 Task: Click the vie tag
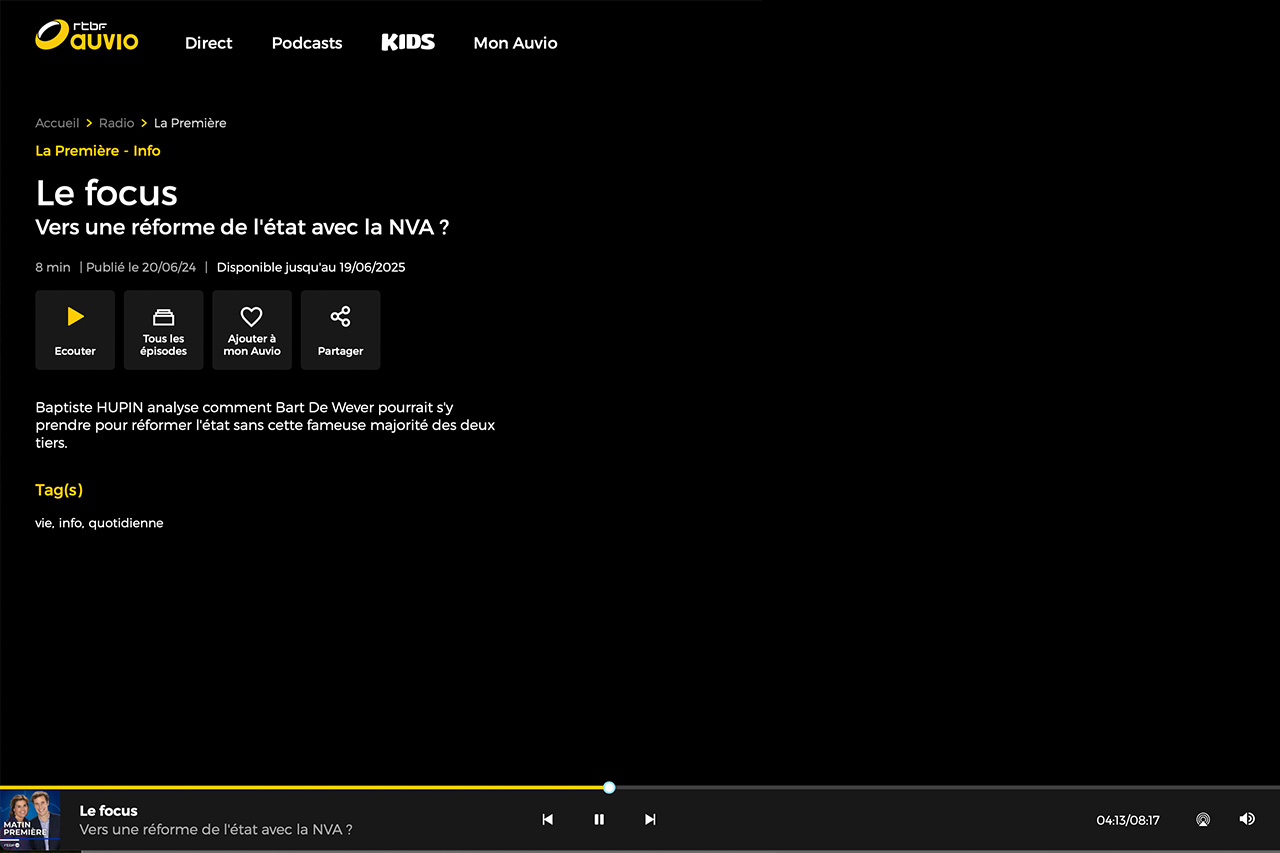[x=44, y=523]
